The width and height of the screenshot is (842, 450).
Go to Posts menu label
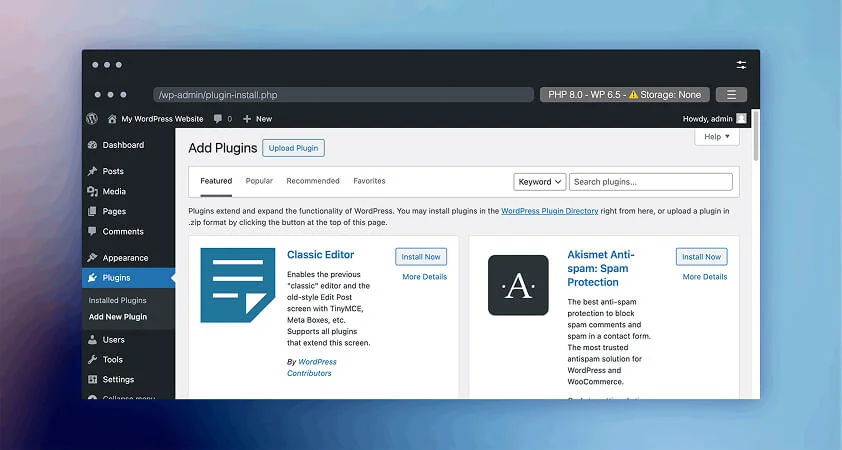pos(113,171)
